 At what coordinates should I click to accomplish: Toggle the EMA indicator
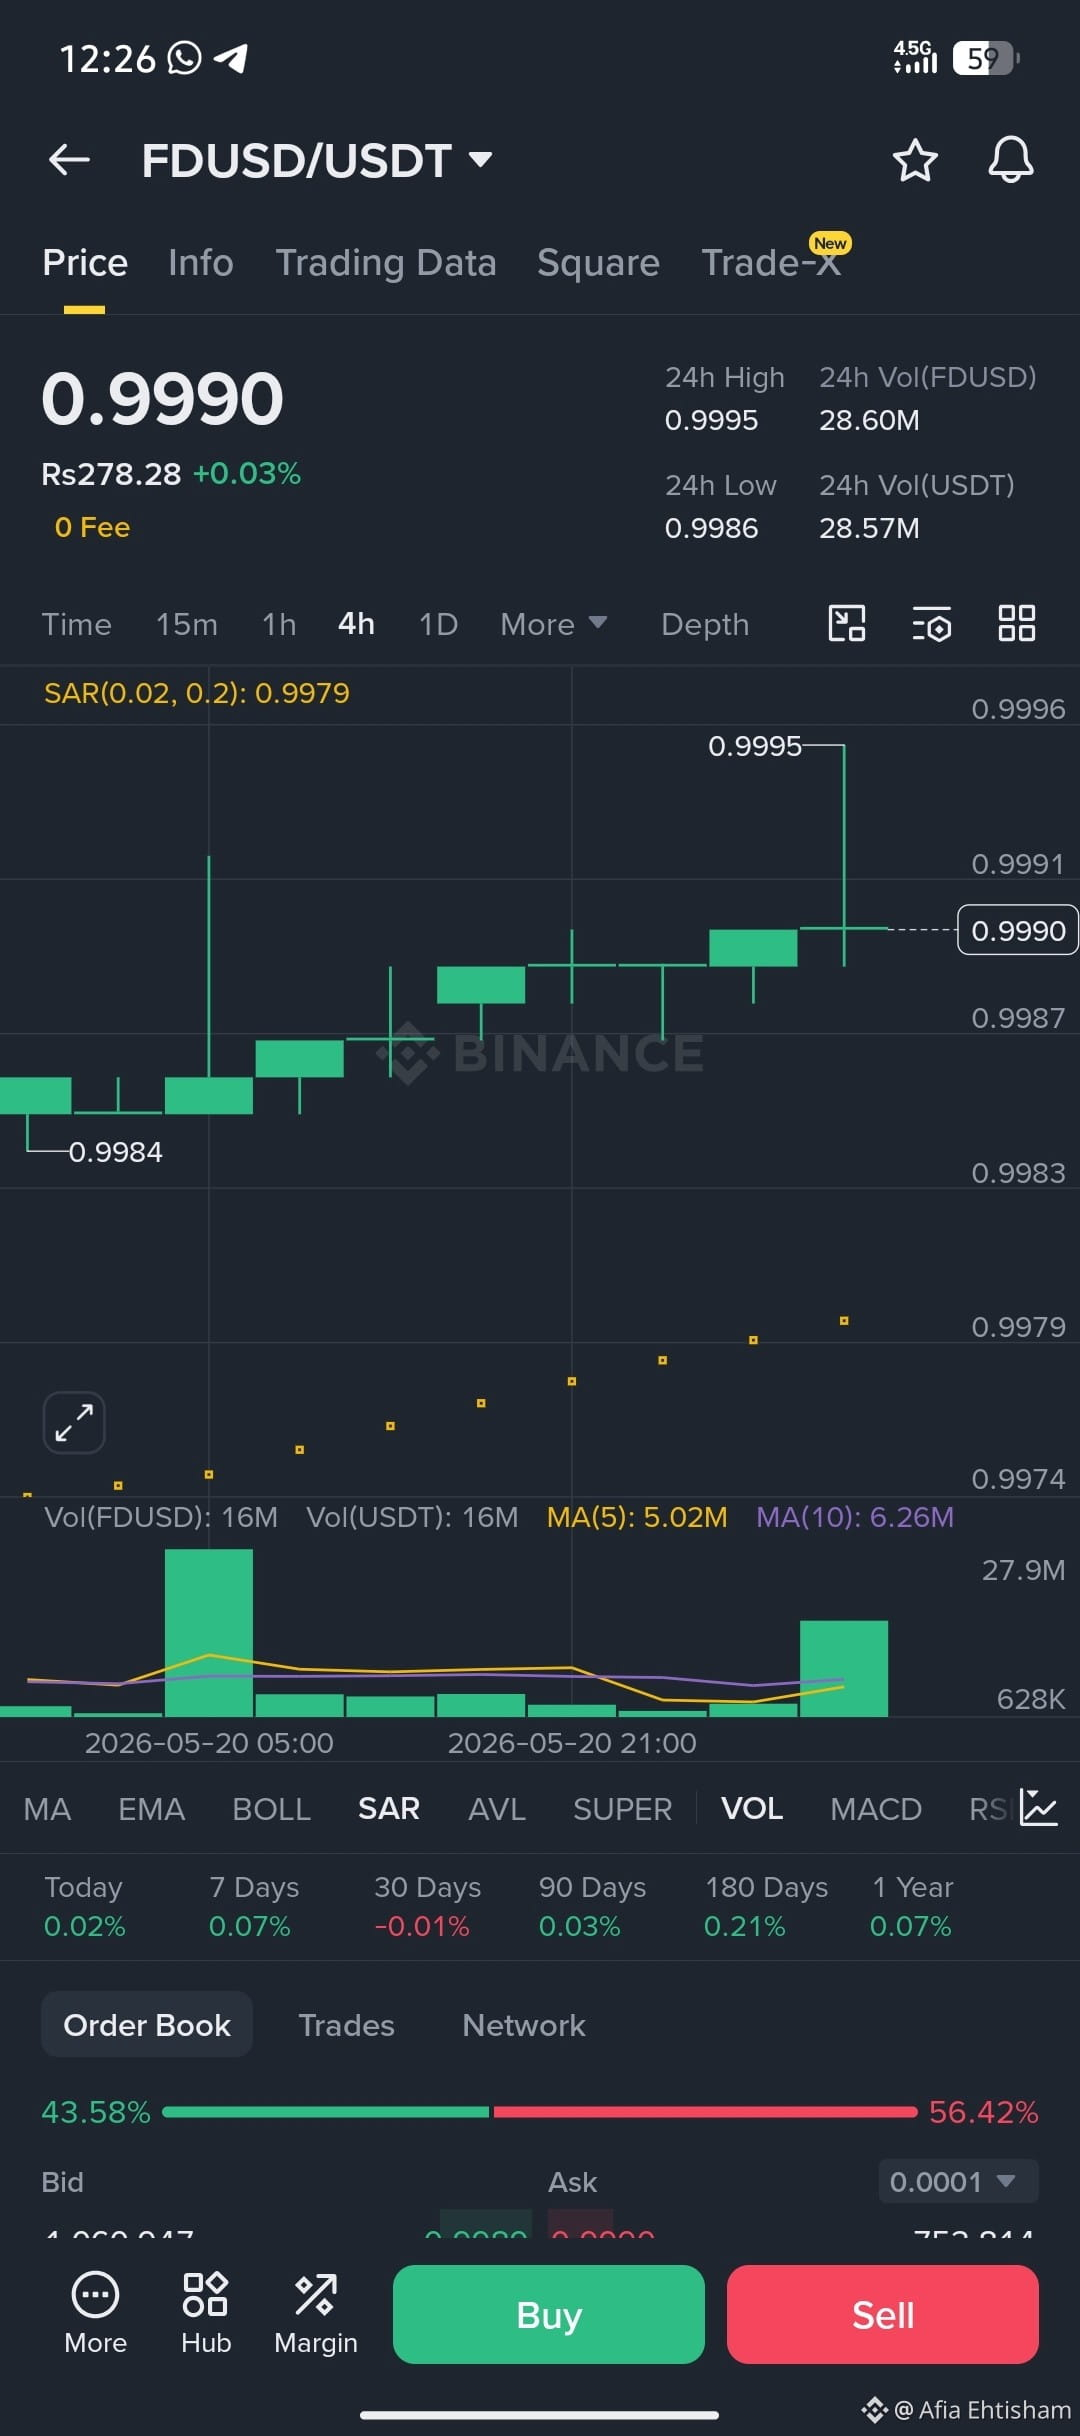tap(152, 1808)
